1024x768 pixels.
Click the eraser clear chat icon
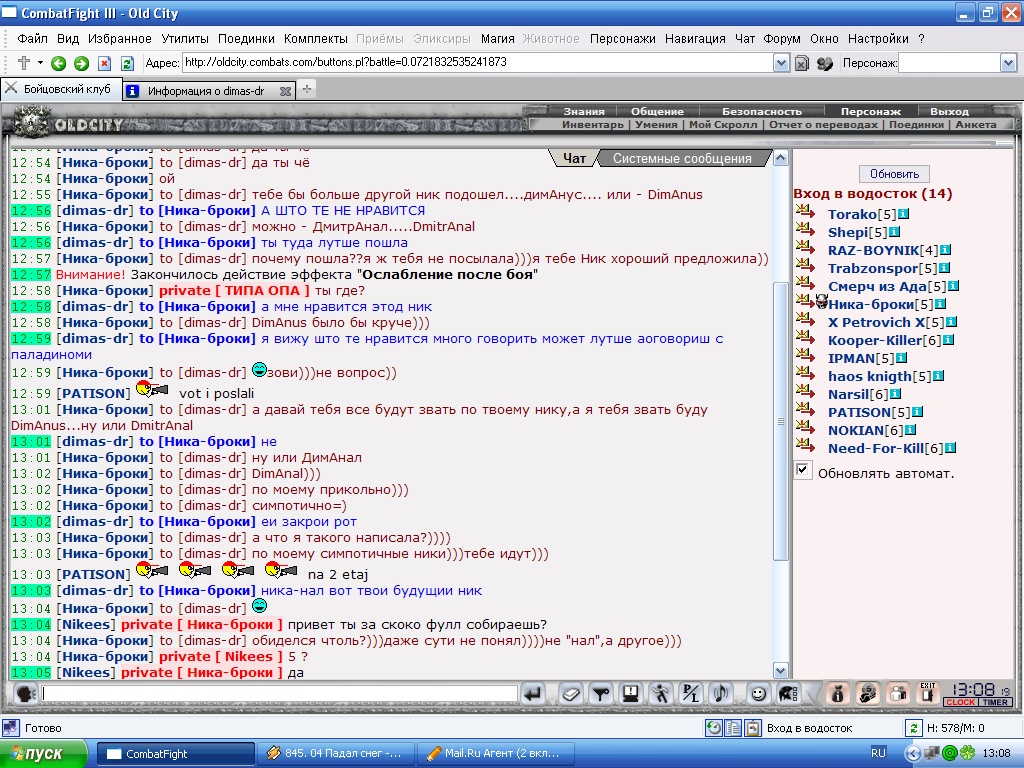coord(570,694)
